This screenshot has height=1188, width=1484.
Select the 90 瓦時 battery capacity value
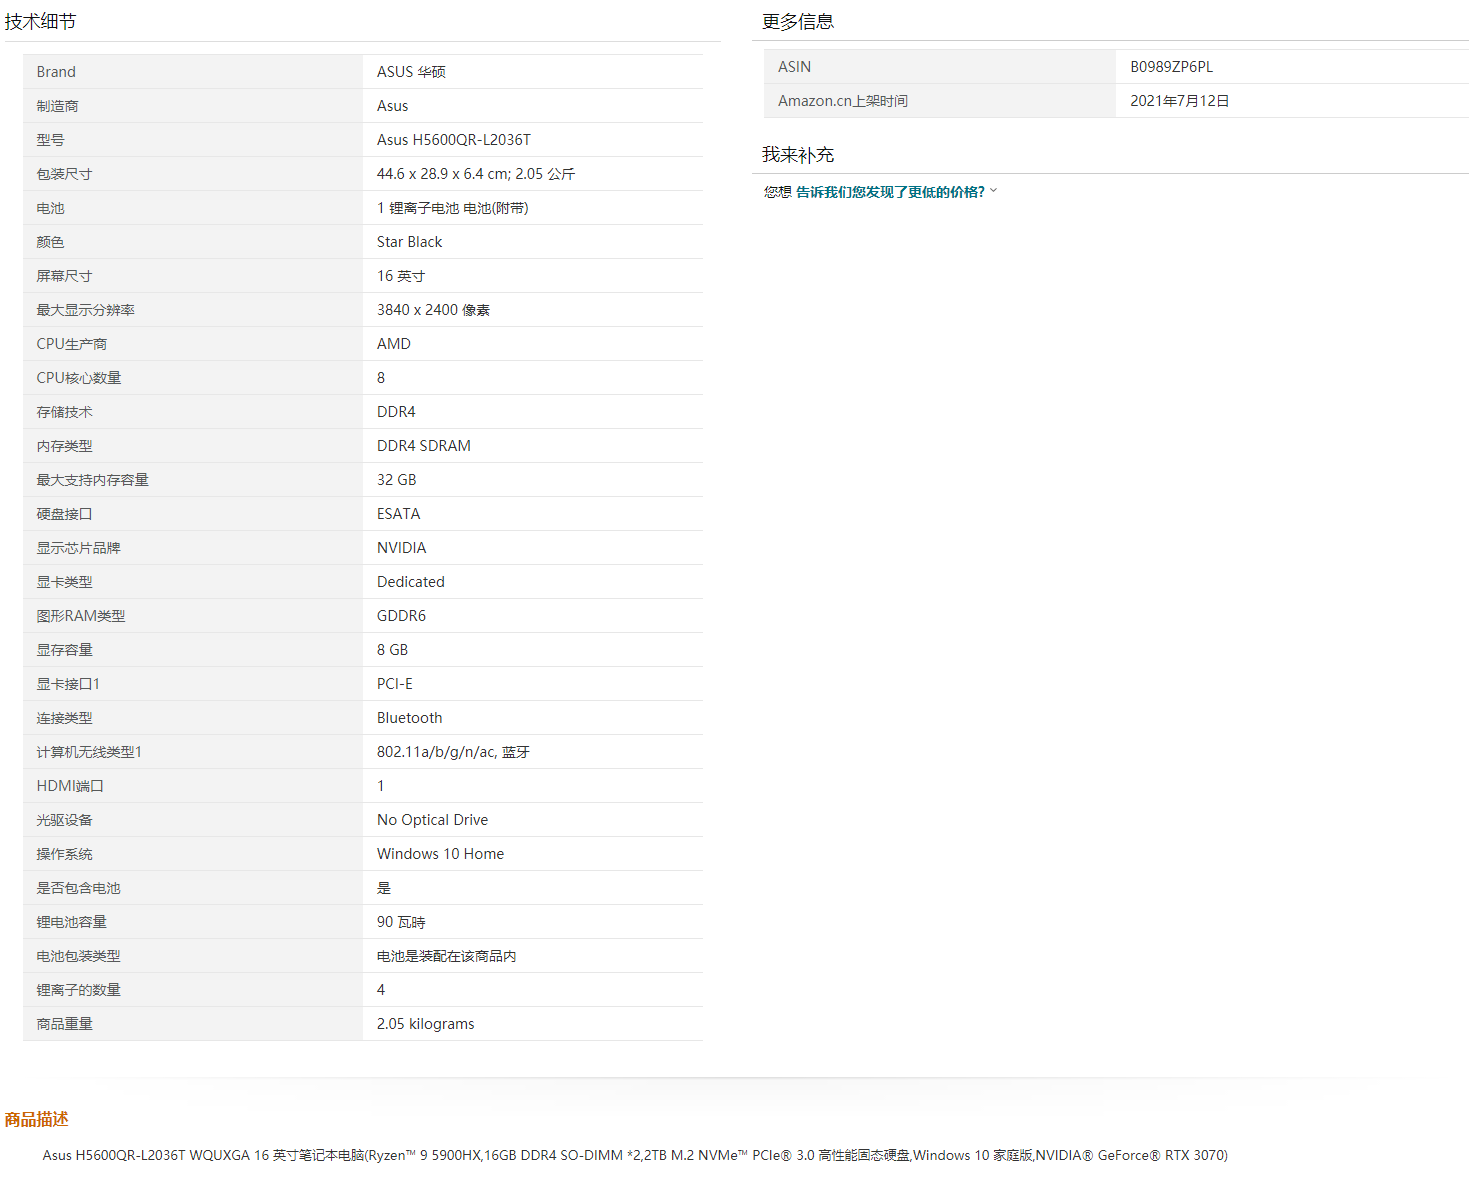tap(401, 922)
